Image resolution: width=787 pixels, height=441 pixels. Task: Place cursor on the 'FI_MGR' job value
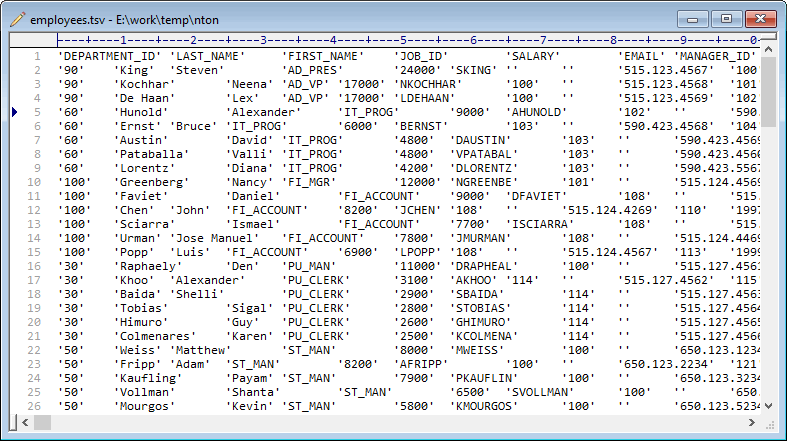tap(309, 183)
